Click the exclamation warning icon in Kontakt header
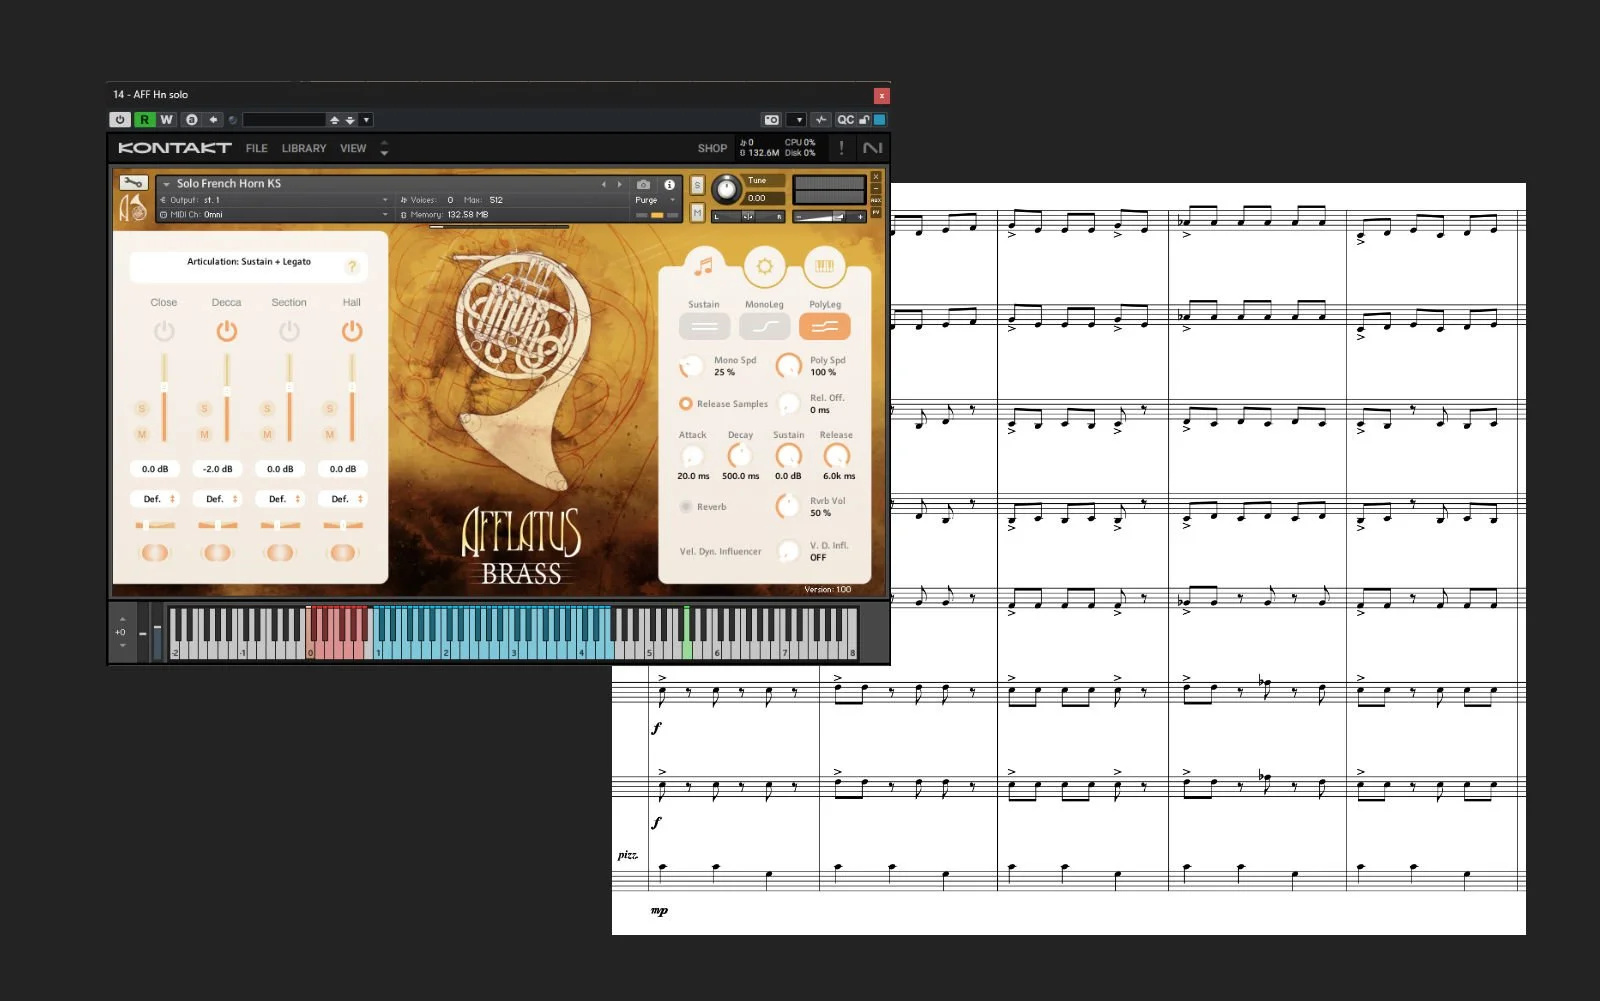1600x1001 pixels. [x=841, y=148]
